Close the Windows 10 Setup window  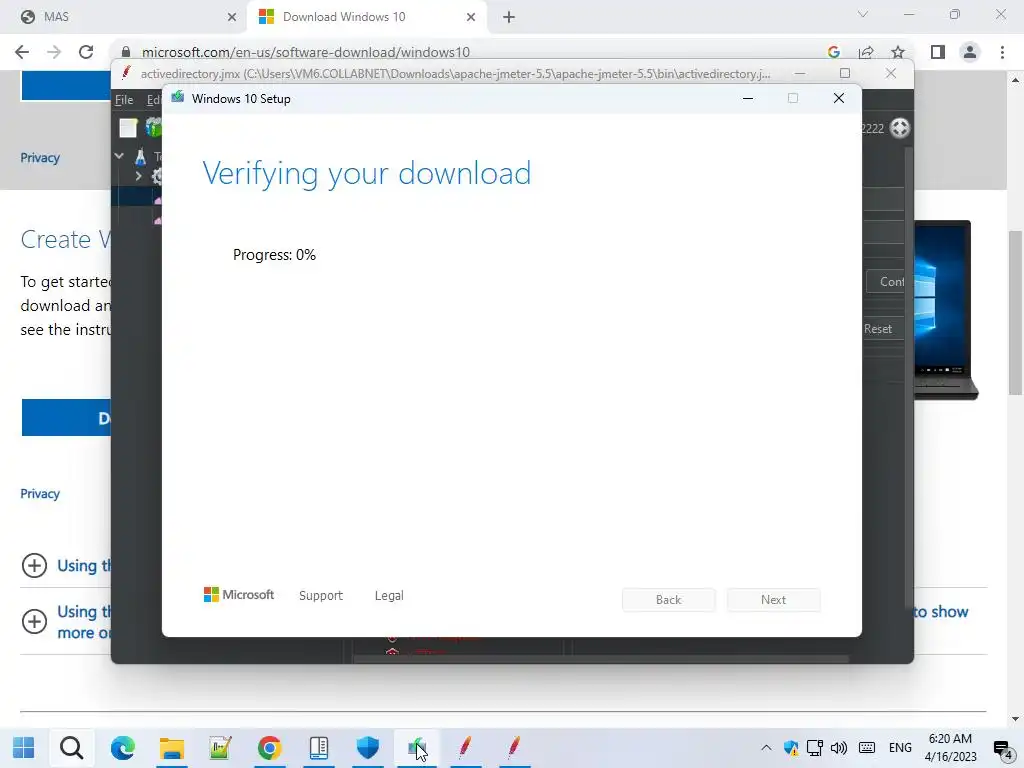click(x=839, y=99)
